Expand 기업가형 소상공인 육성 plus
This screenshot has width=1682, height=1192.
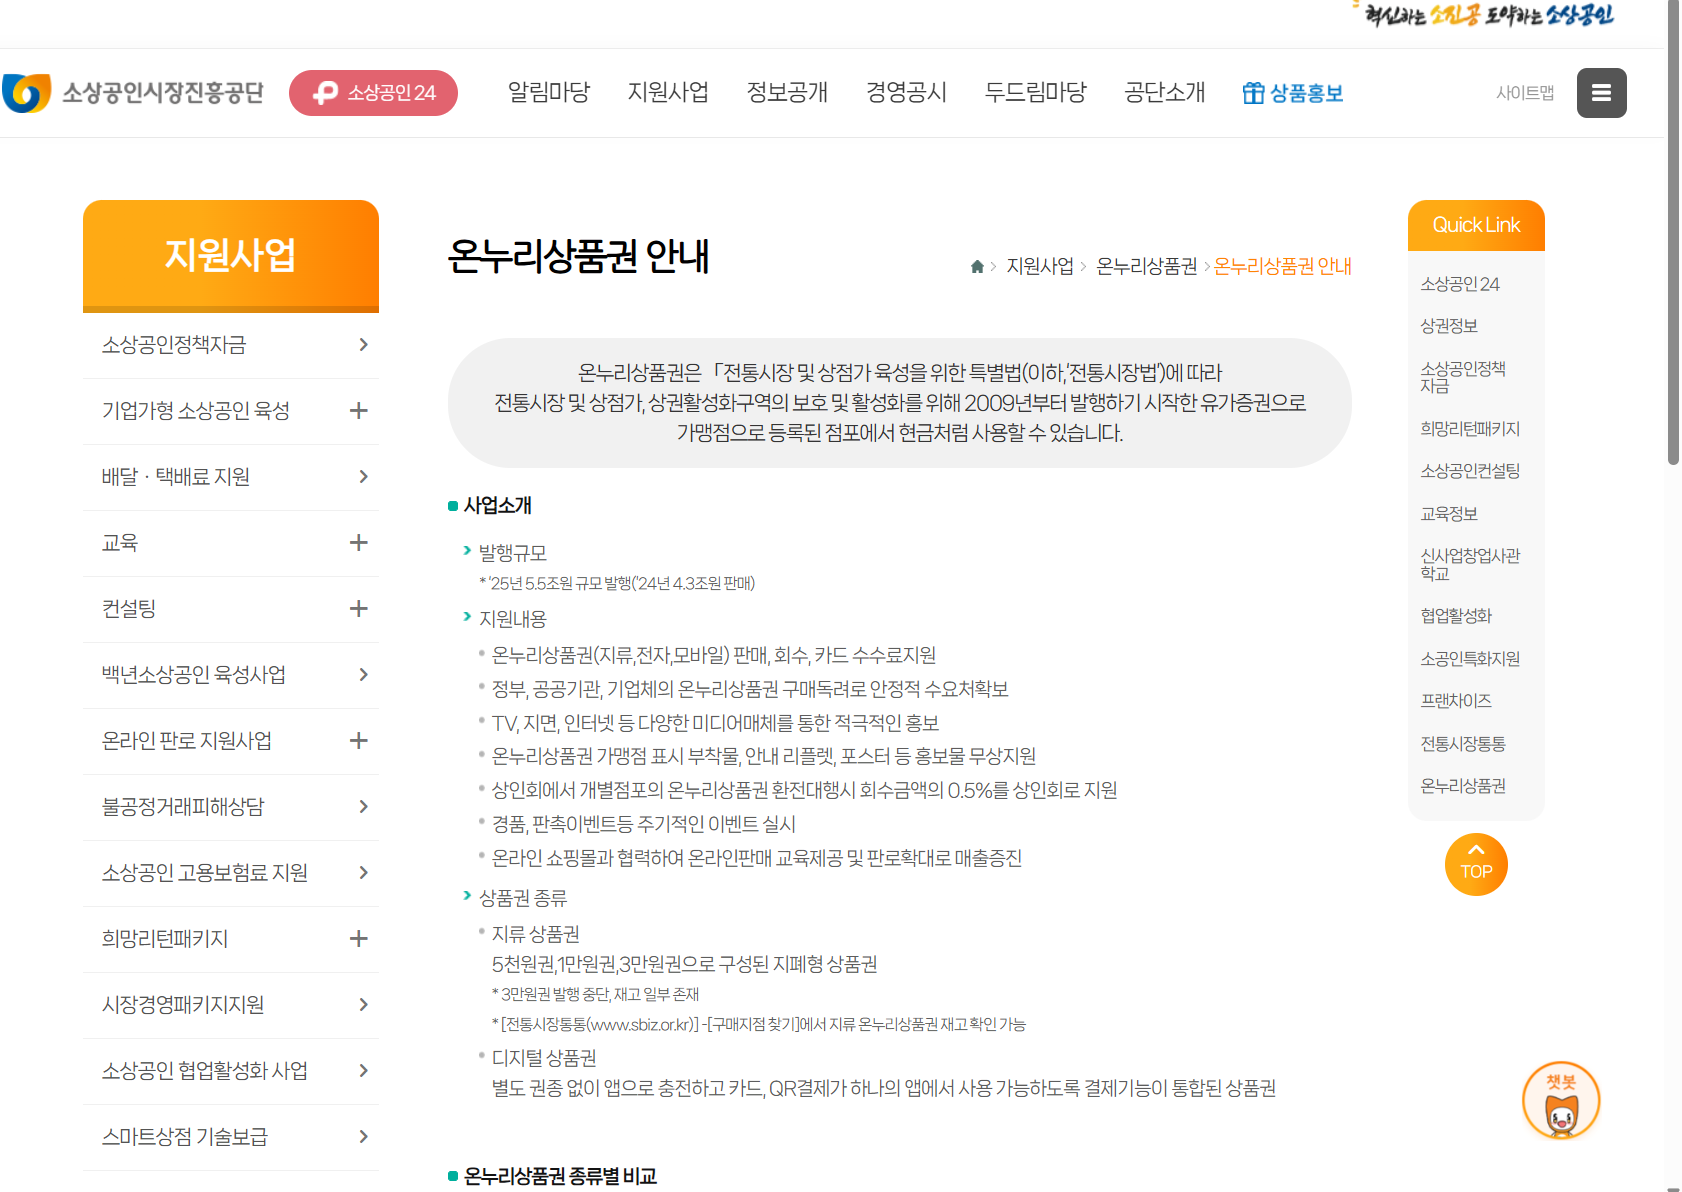359,411
